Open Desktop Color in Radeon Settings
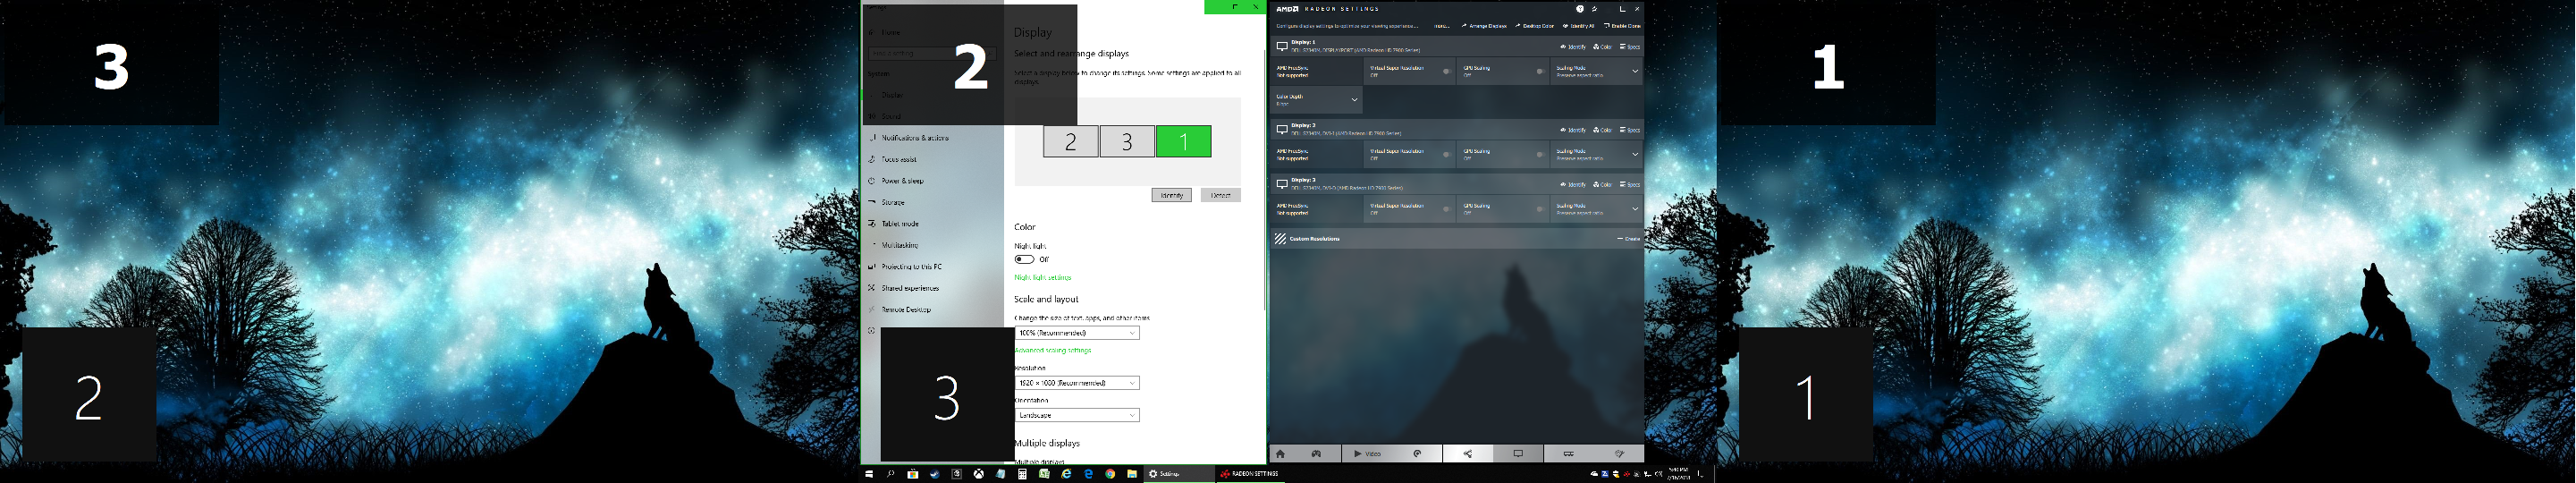Viewport: 2576px width, 483px height. tap(1535, 26)
